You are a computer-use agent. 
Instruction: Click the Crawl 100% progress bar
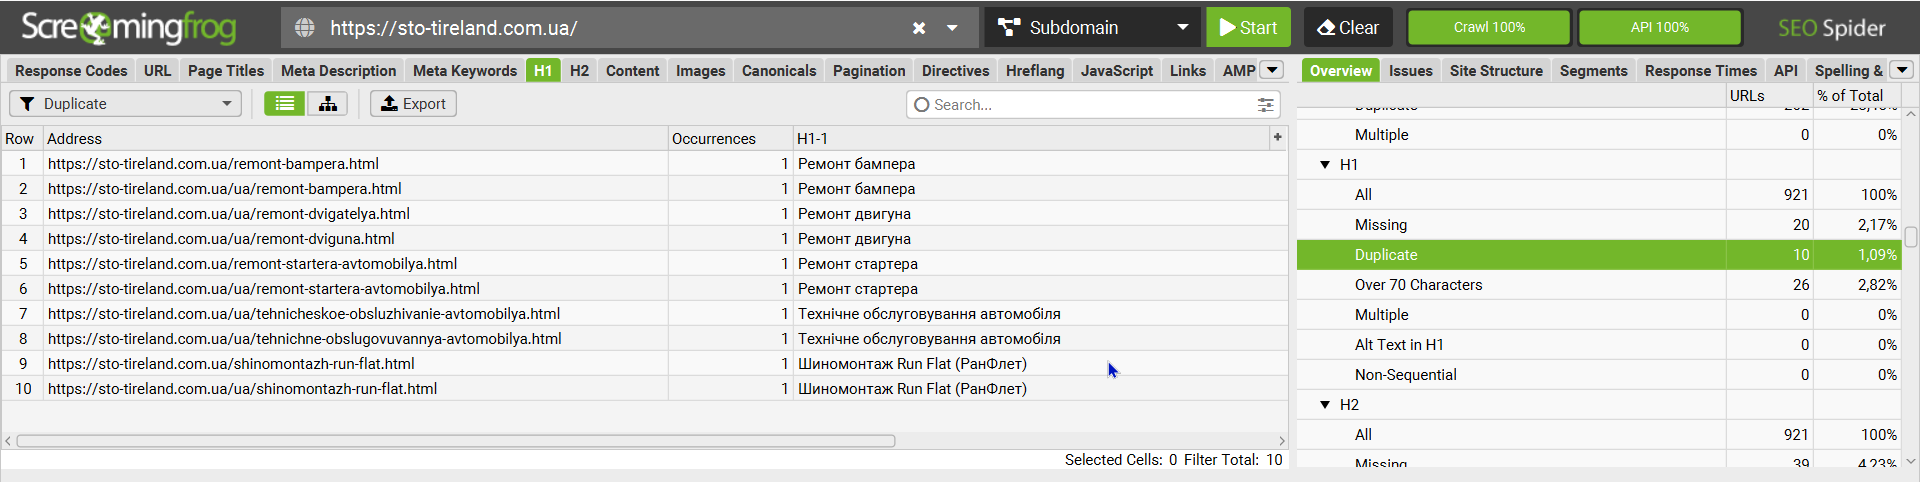coord(1488,28)
